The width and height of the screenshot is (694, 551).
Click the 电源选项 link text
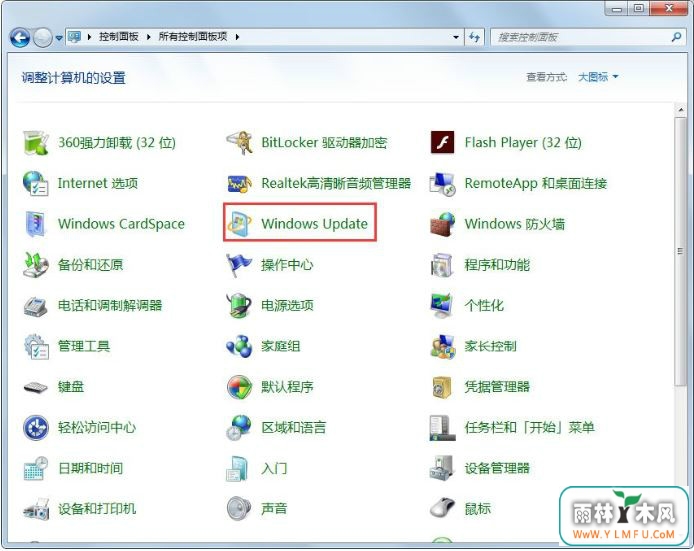coord(287,306)
